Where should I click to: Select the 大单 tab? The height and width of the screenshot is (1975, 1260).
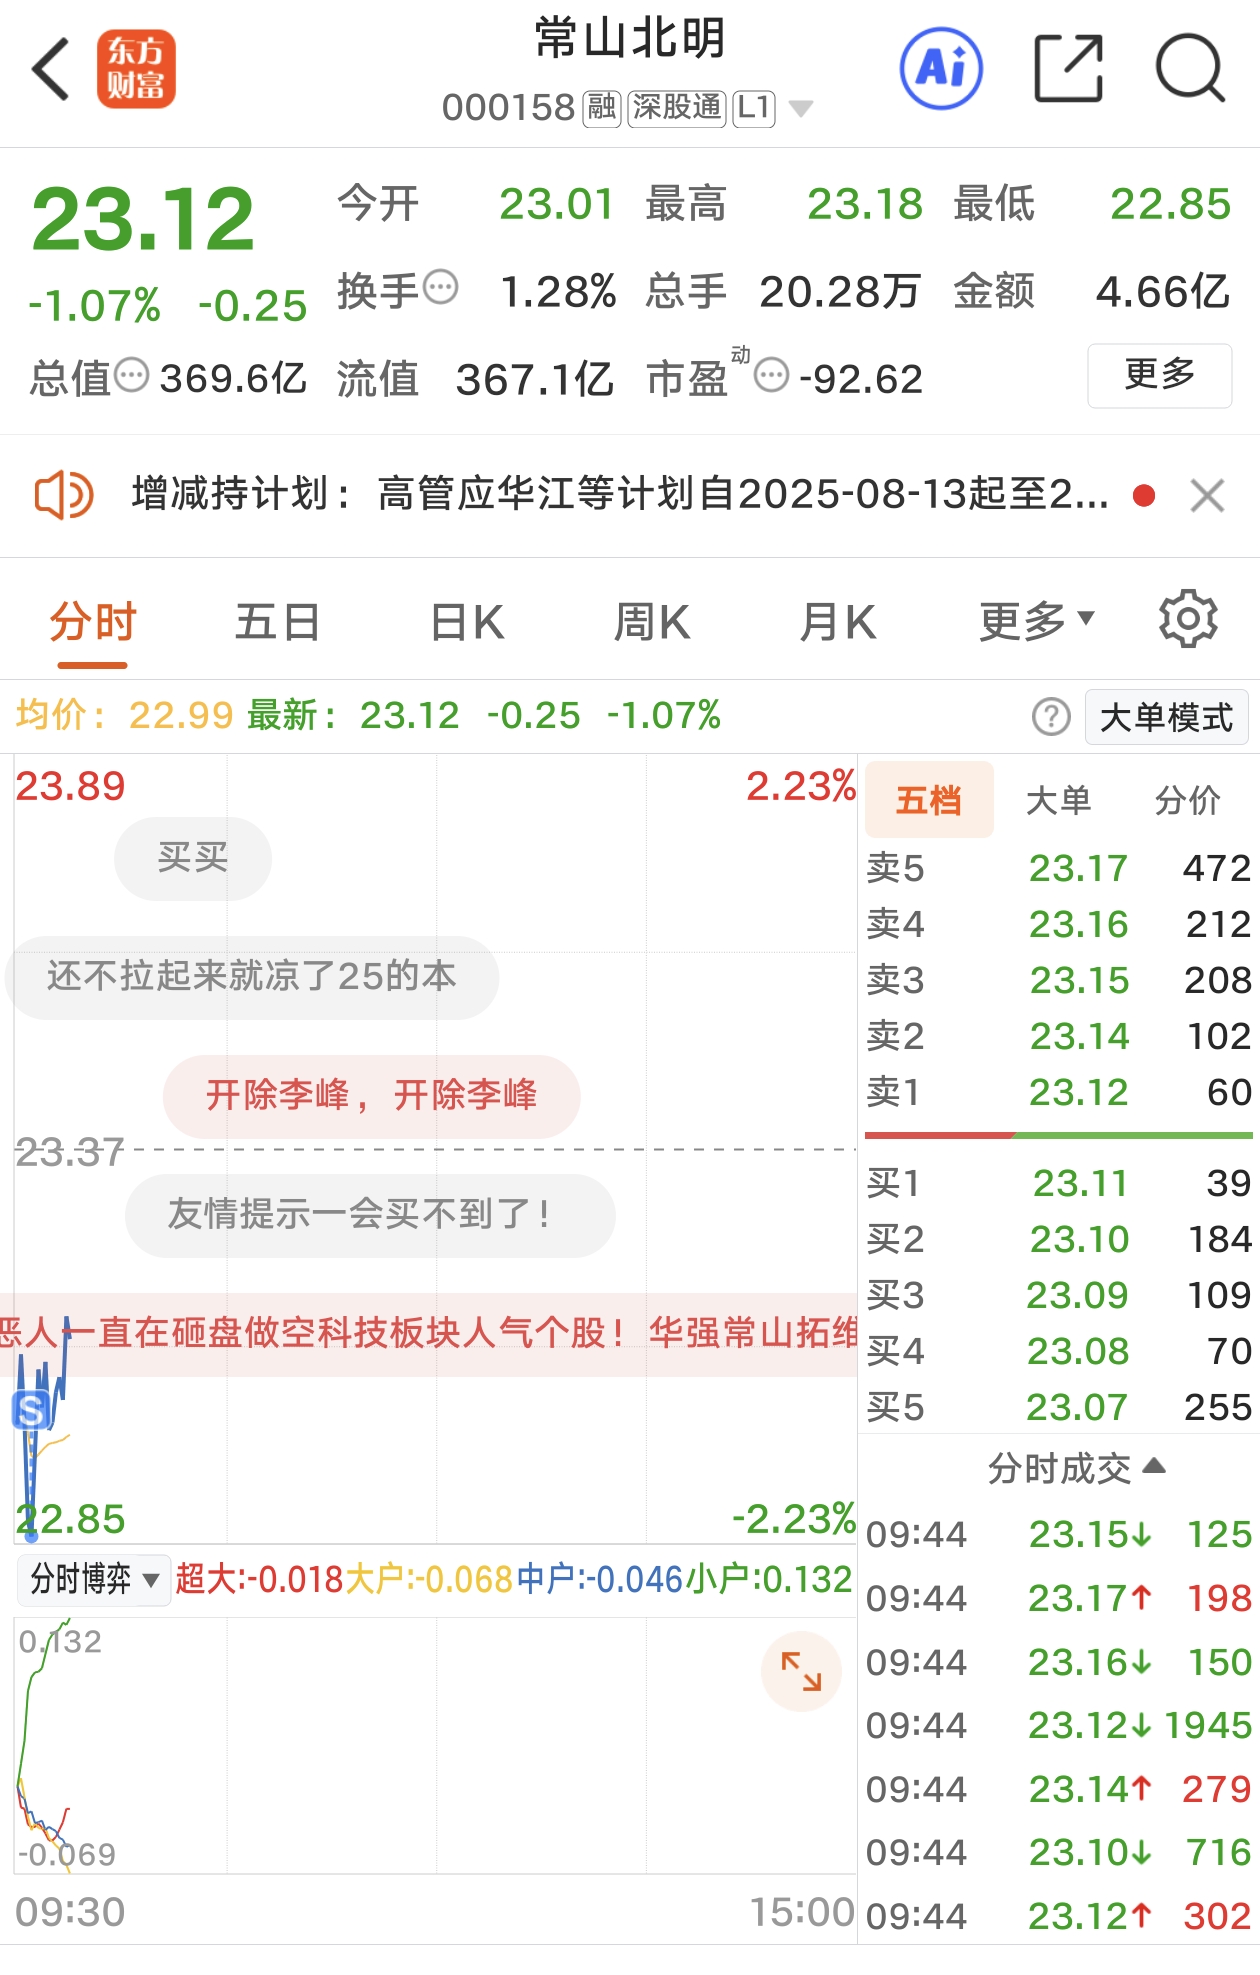1058,800
